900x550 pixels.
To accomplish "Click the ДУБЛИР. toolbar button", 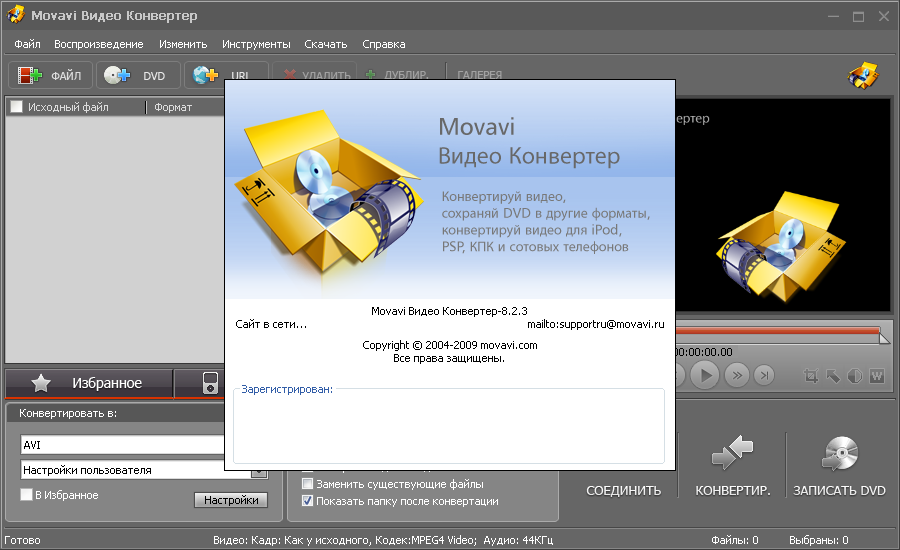I will 397,75.
